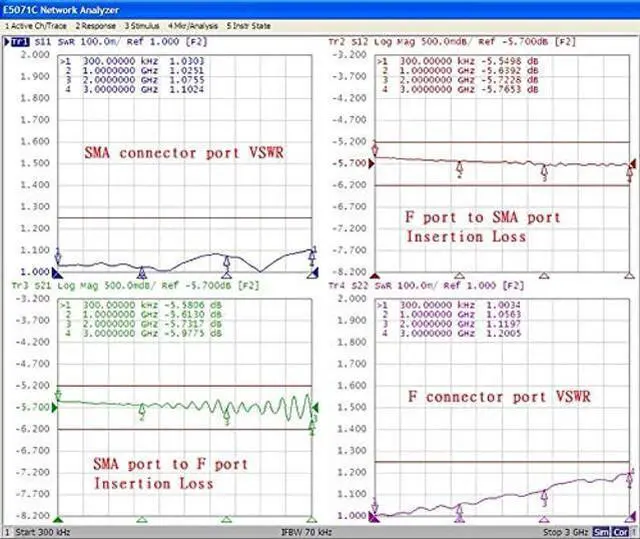Select marker 4 on the S12 trace

(x=629, y=173)
